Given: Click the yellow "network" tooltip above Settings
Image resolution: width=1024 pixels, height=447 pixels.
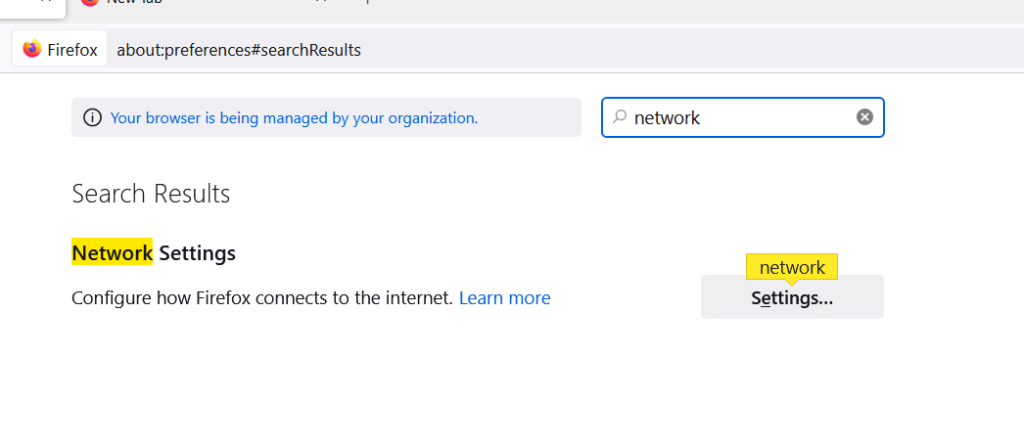Looking at the screenshot, I should [x=792, y=267].
